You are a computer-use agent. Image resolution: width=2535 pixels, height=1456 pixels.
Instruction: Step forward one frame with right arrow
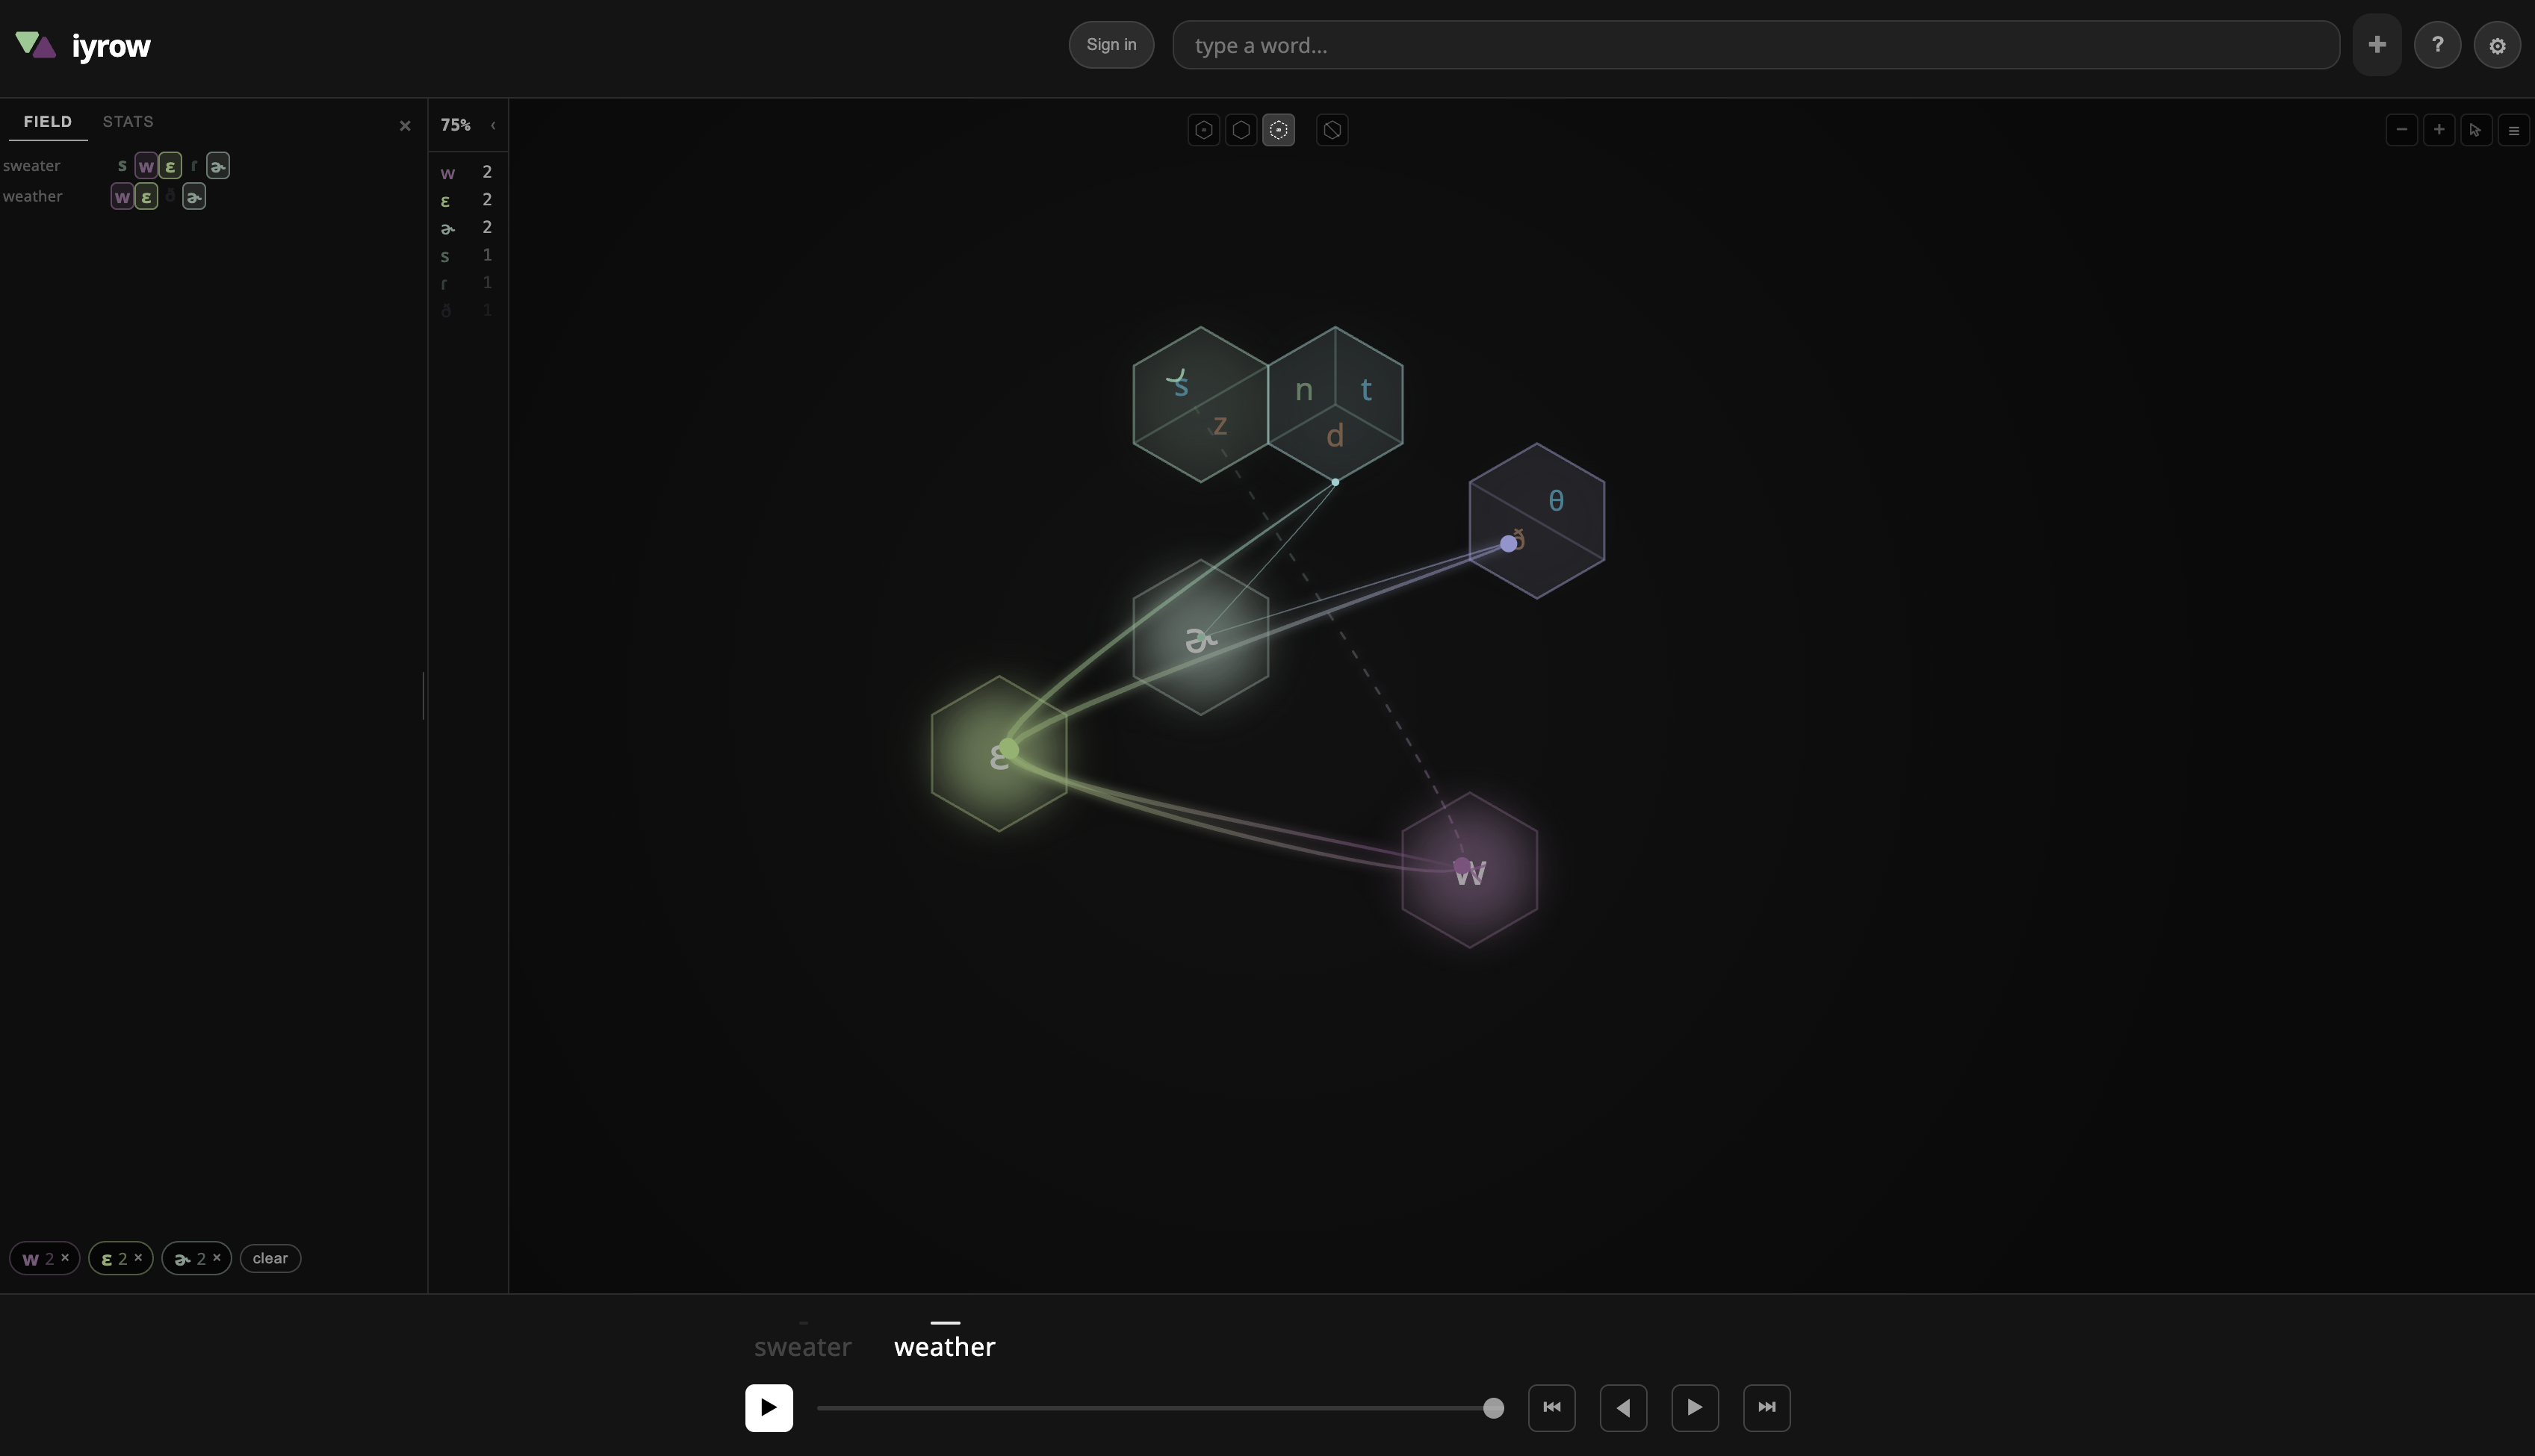(1695, 1408)
